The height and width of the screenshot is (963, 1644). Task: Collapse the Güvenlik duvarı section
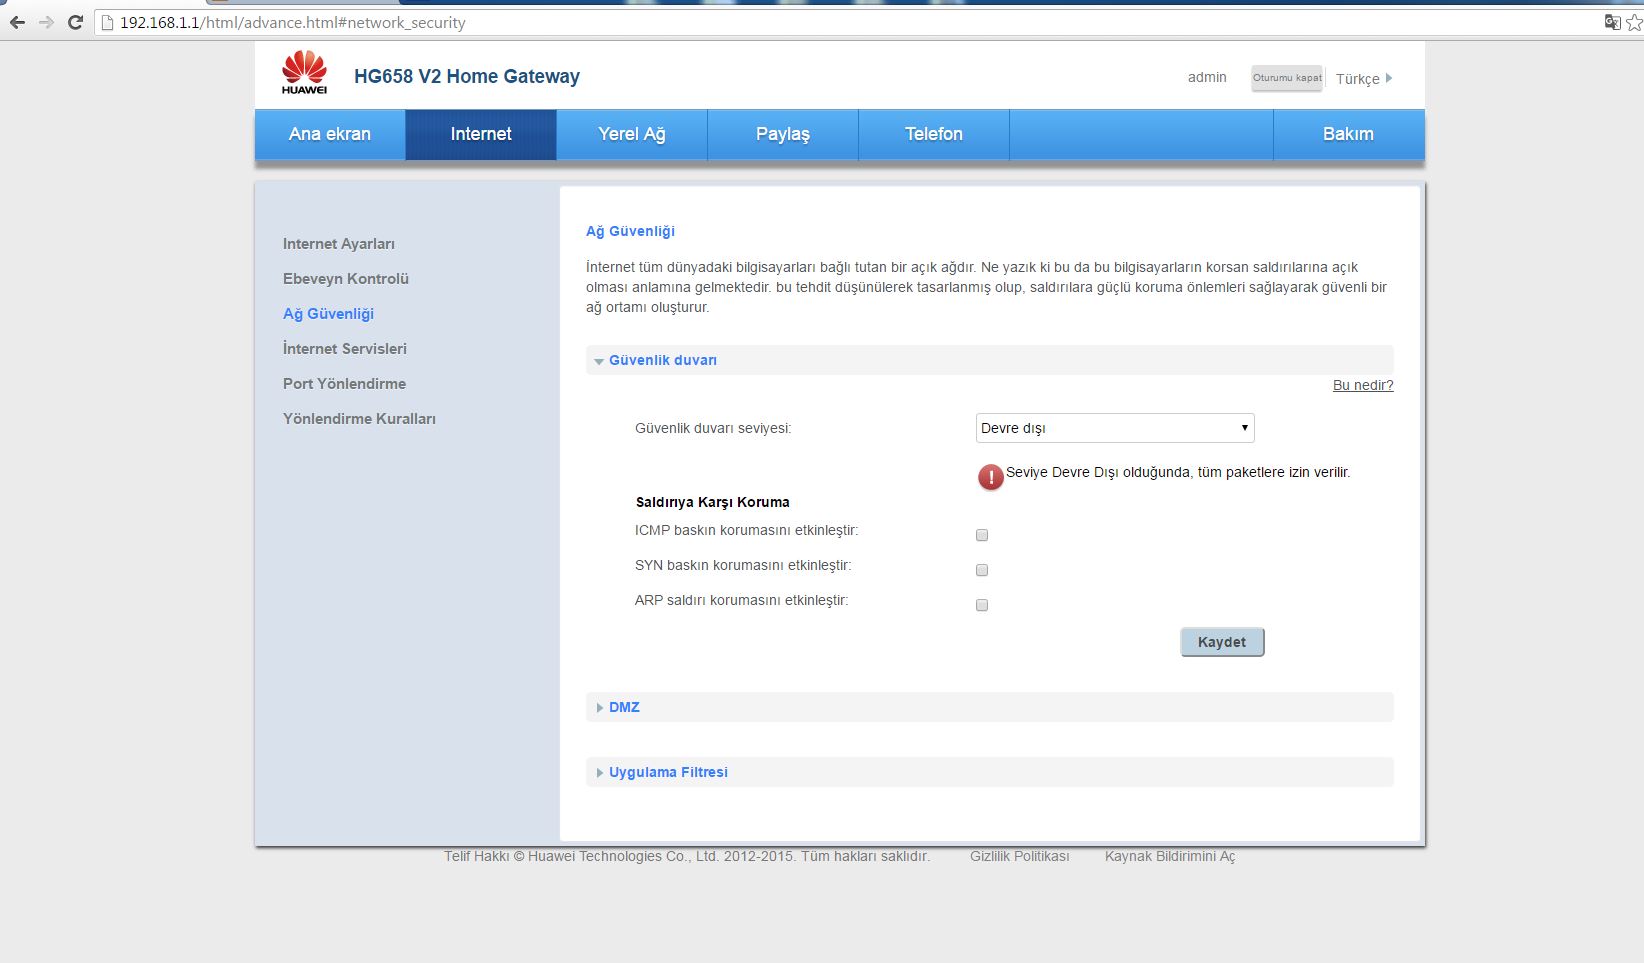click(x=662, y=360)
